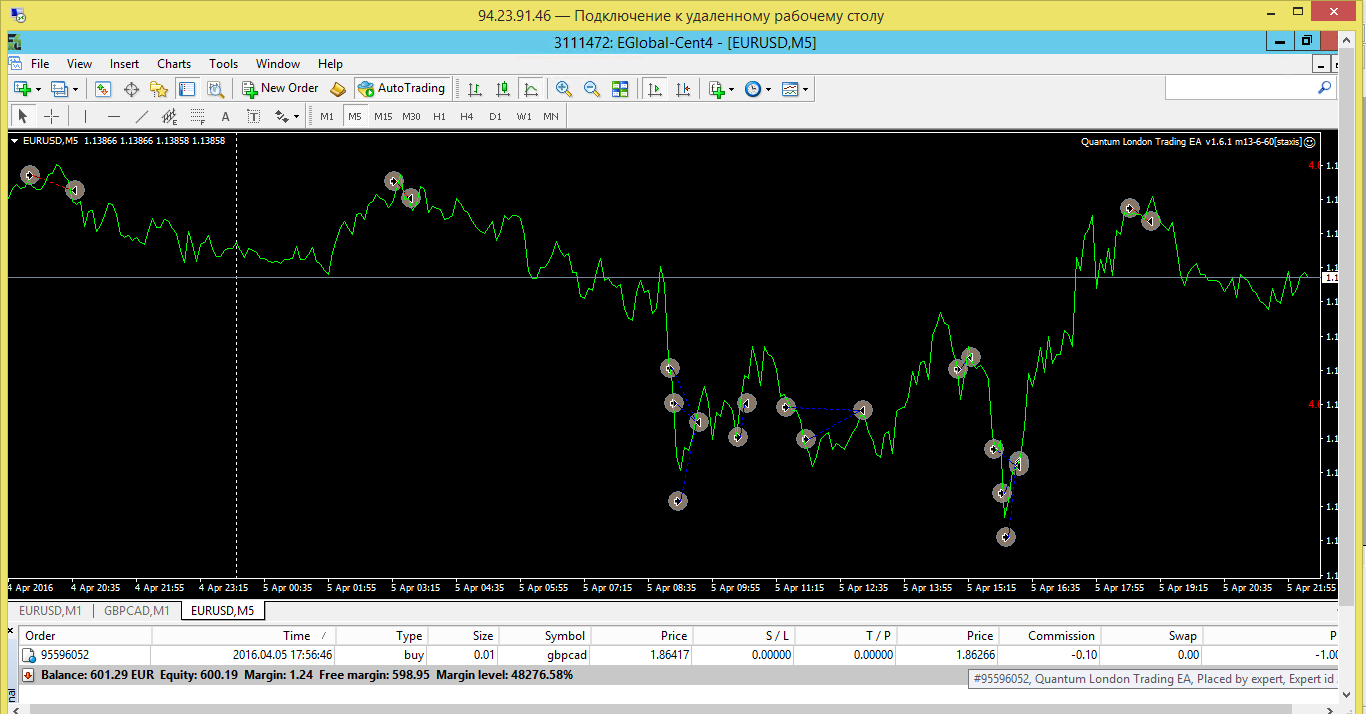Select the horizontal line tool
This screenshot has width=1366, height=714.
click(x=114, y=116)
